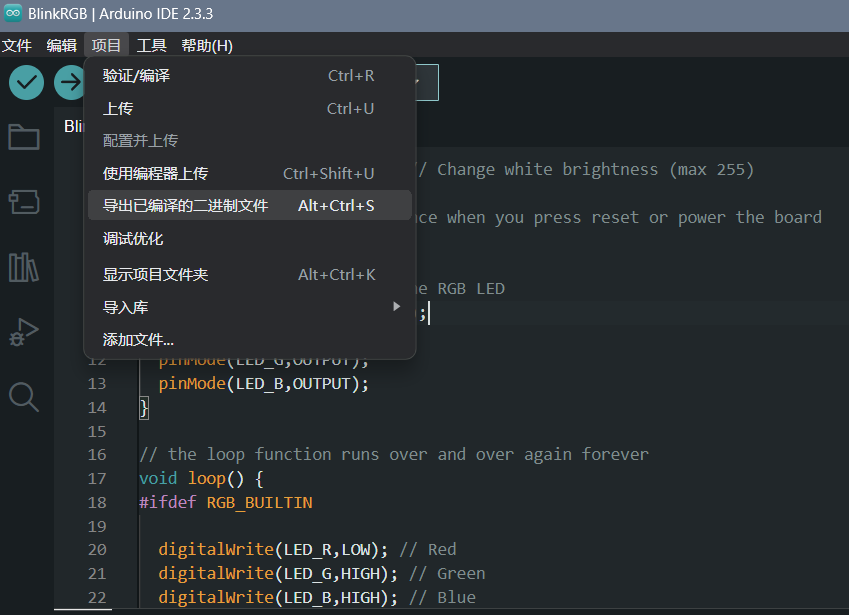Select 验证/编译 from the menu
The height and width of the screenshot is (615, 849).
[x=250, y=76]
